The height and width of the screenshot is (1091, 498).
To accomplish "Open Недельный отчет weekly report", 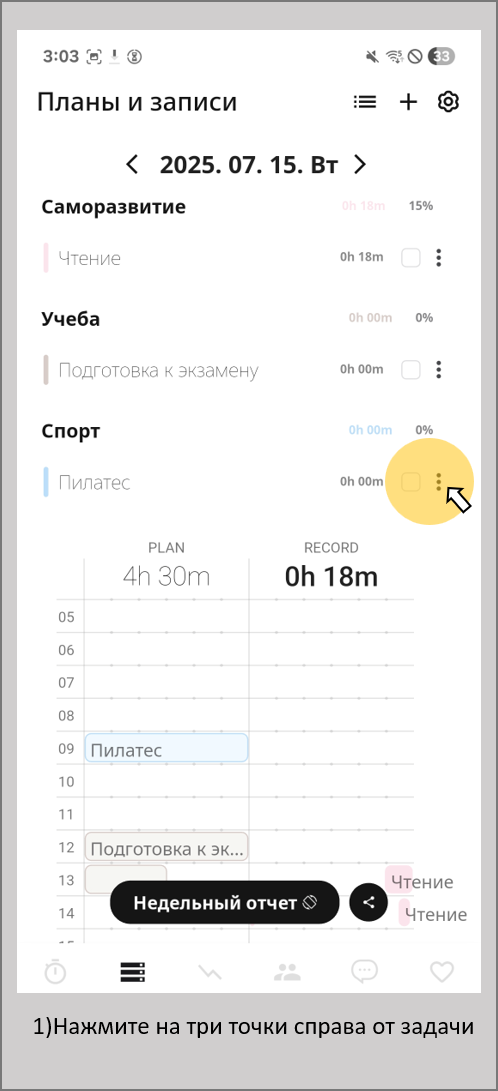I will [x=225, y=902].
